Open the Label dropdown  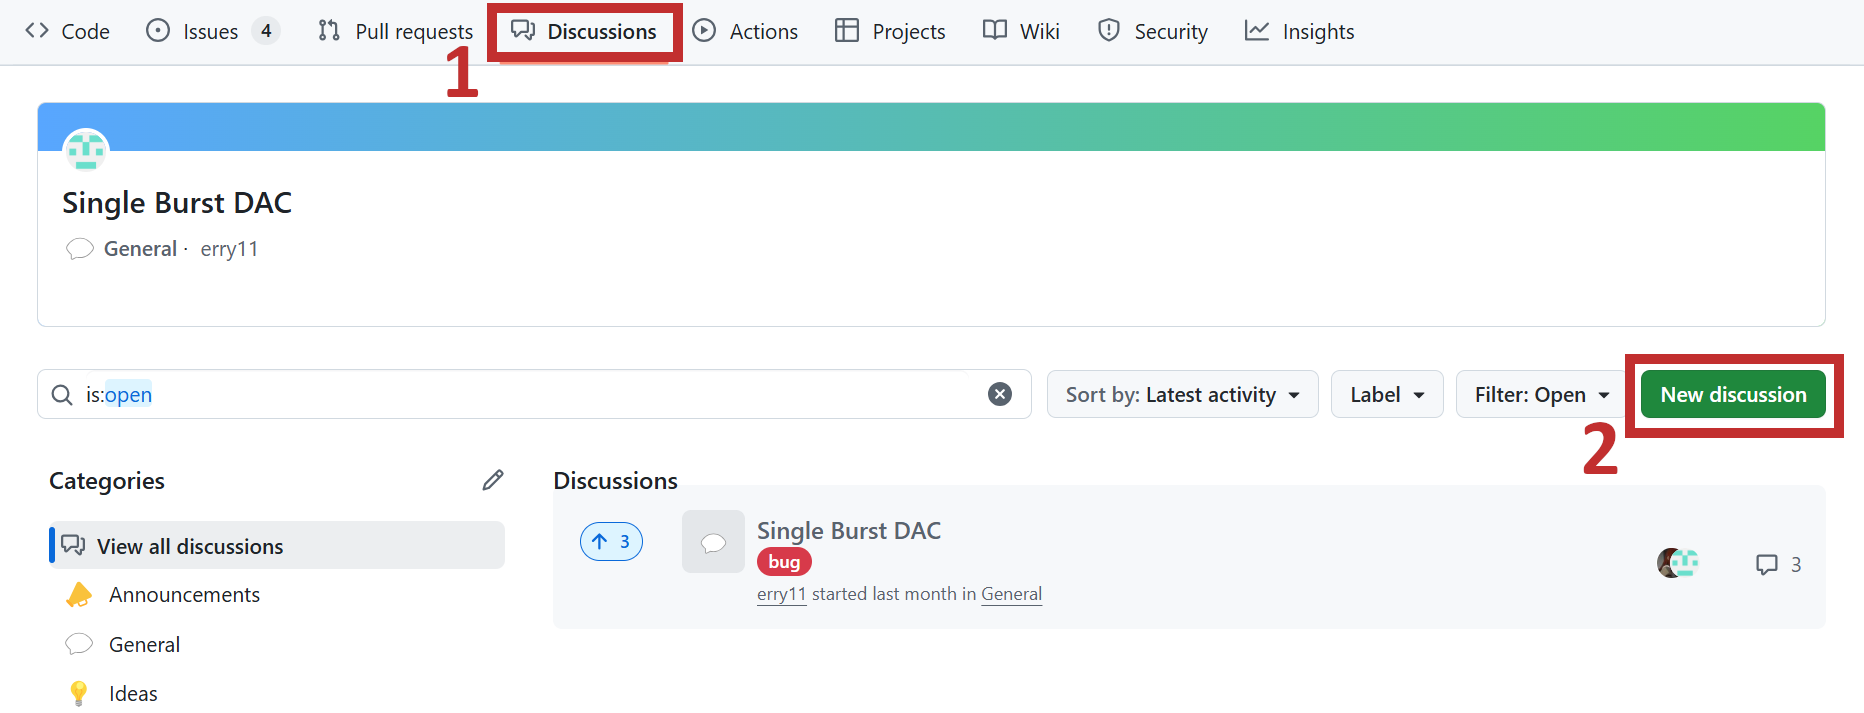click(x=1386, y=395)
